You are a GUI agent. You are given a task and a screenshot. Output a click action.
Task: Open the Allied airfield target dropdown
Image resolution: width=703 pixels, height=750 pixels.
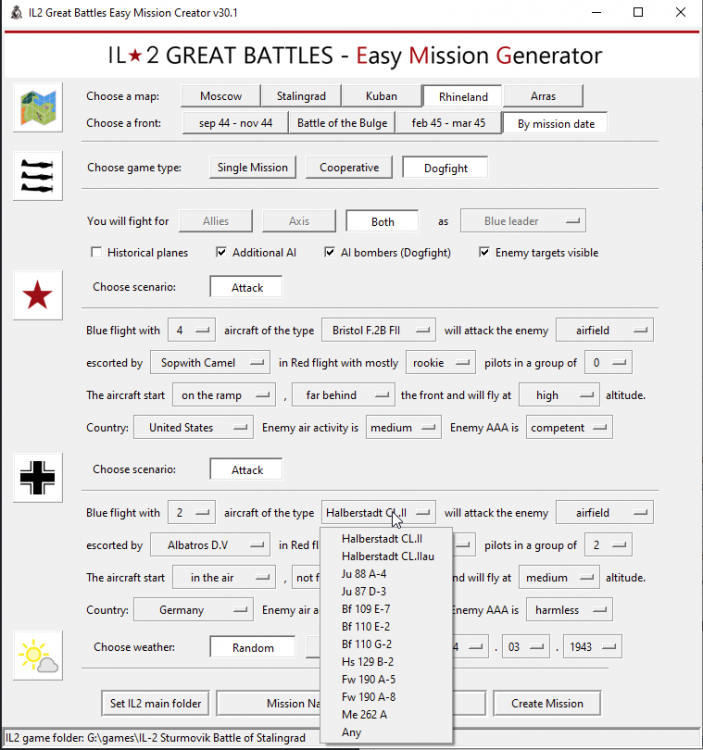[604, 330]
